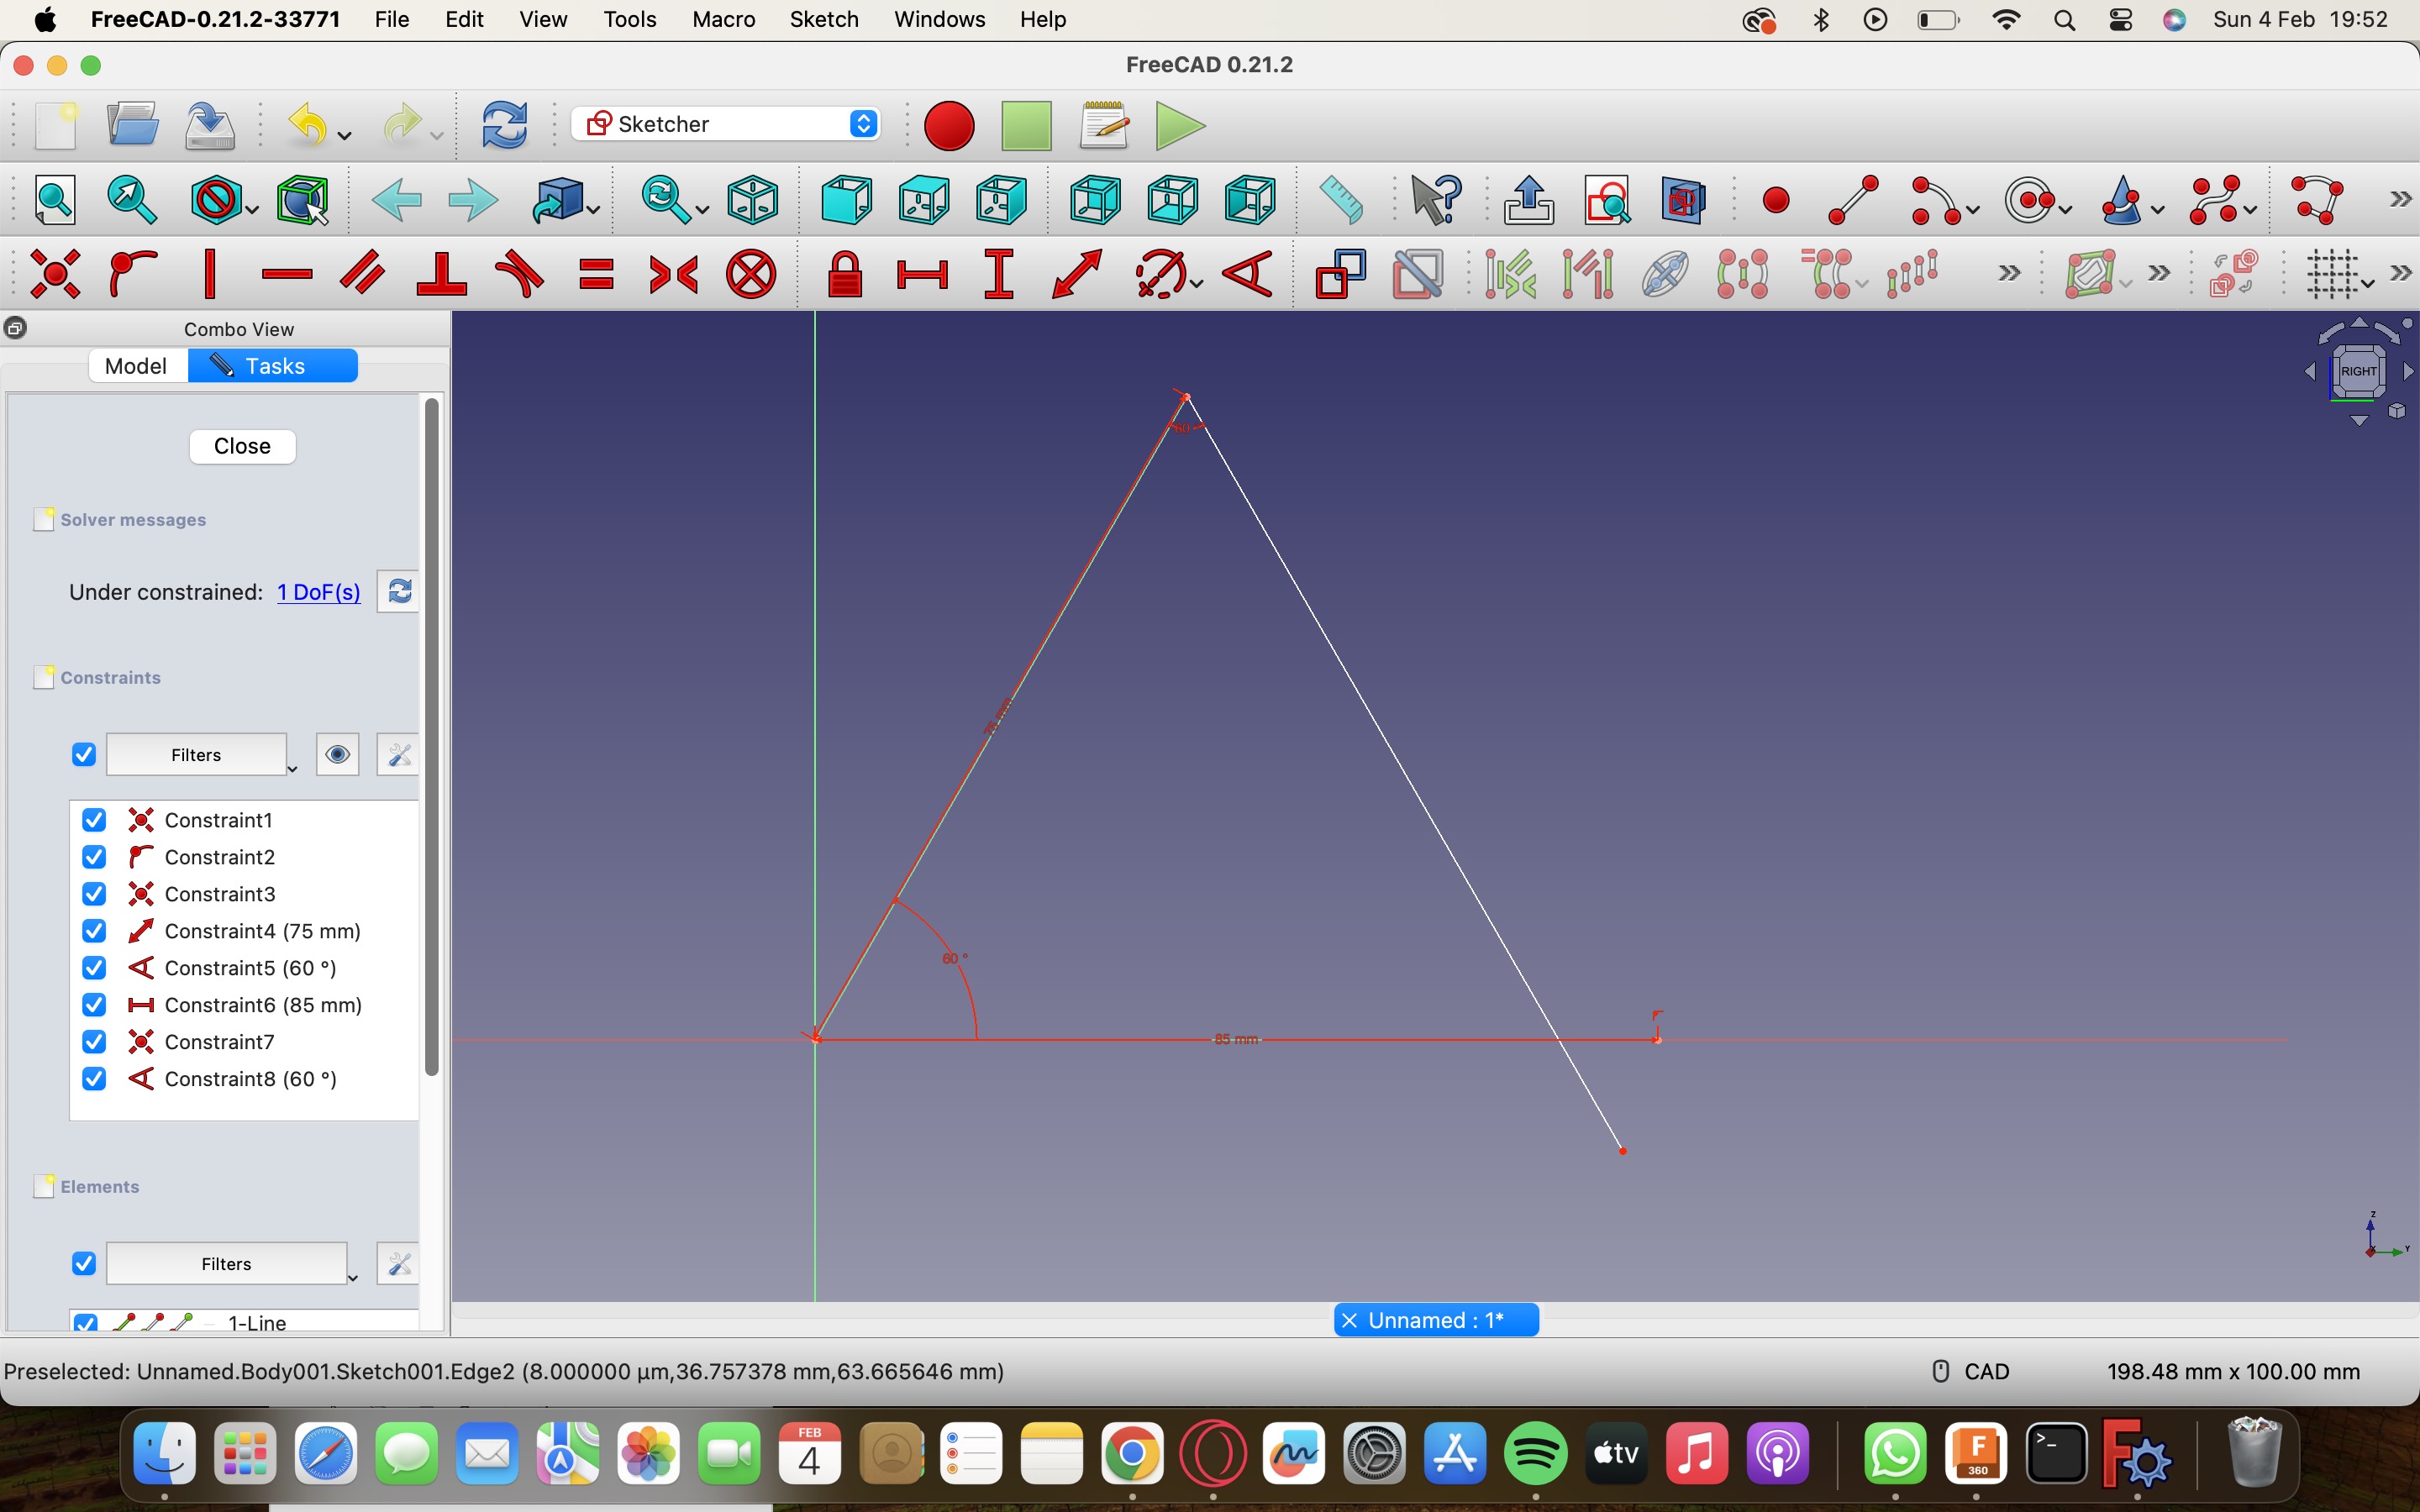Apply parallel constraint tool
2420x1512 pixels.
click(364, 273)
